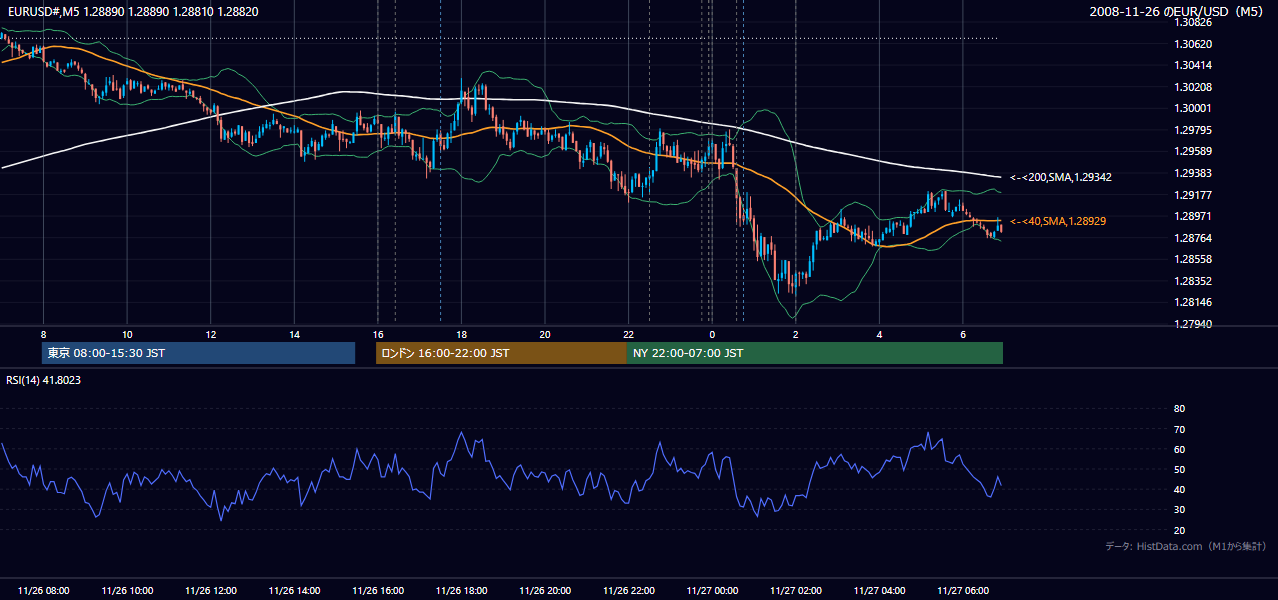1278x600 pixels.
Task: Click the bottom time label 11/27 06:00
Action: 962,591
